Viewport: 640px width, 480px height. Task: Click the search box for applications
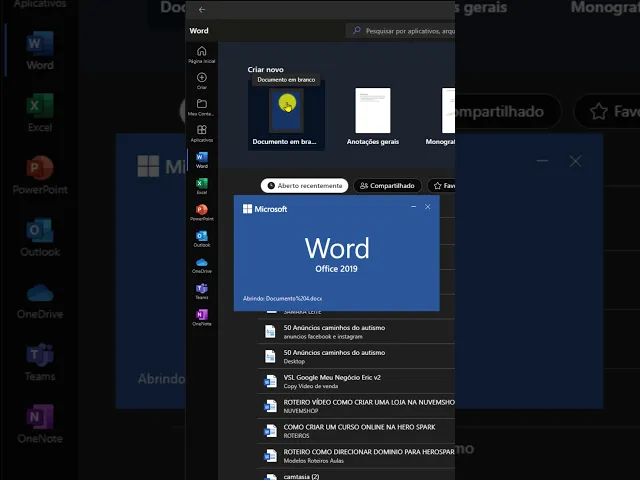pyautogui.click(x=402, y=31)
